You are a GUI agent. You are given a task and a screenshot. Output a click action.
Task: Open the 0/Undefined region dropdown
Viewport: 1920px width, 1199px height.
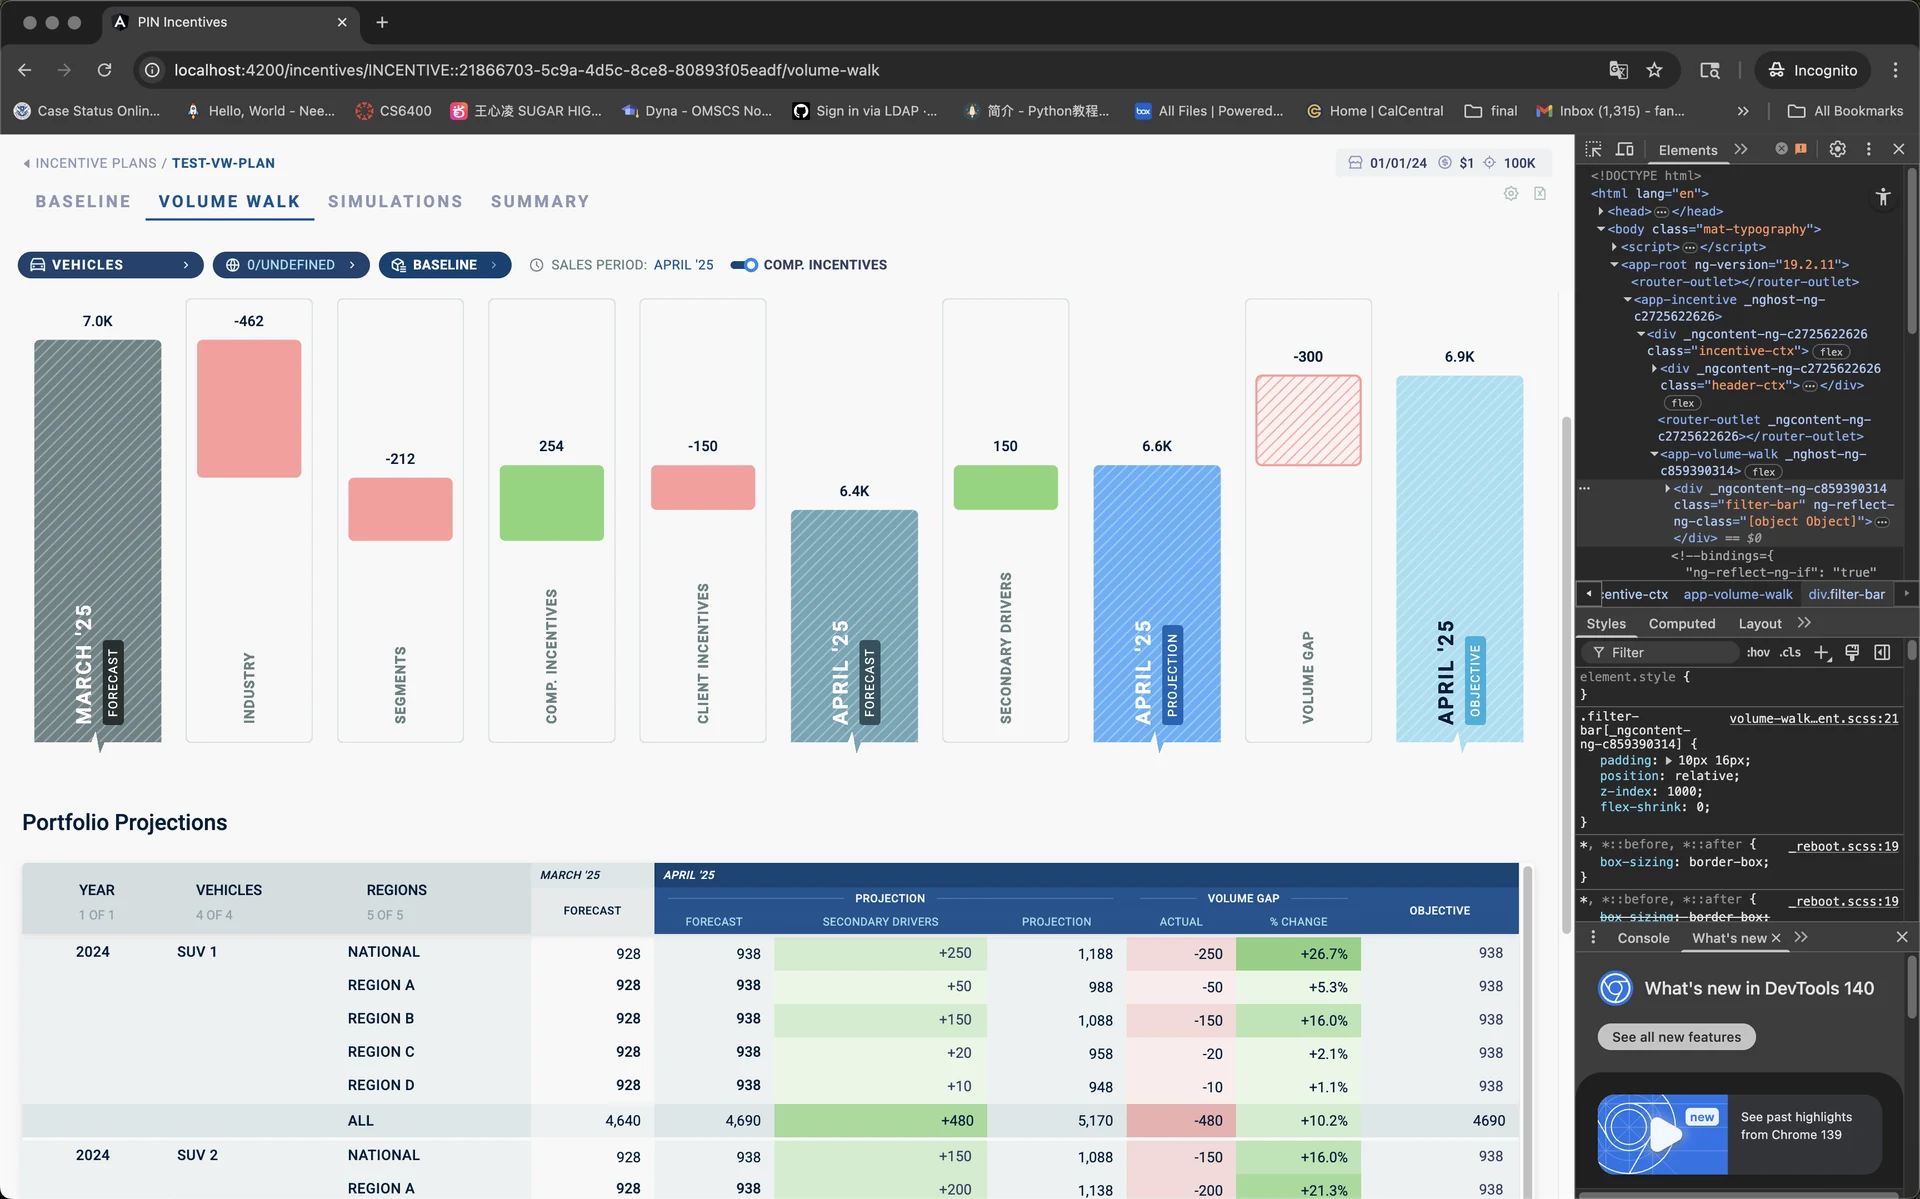[x=291, y=265]
